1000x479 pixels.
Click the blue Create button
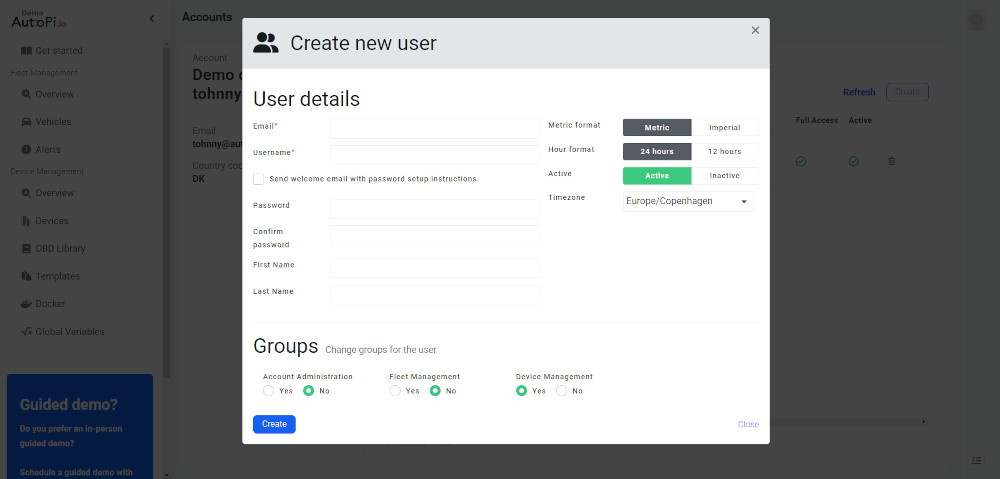(x=274, y=424)
